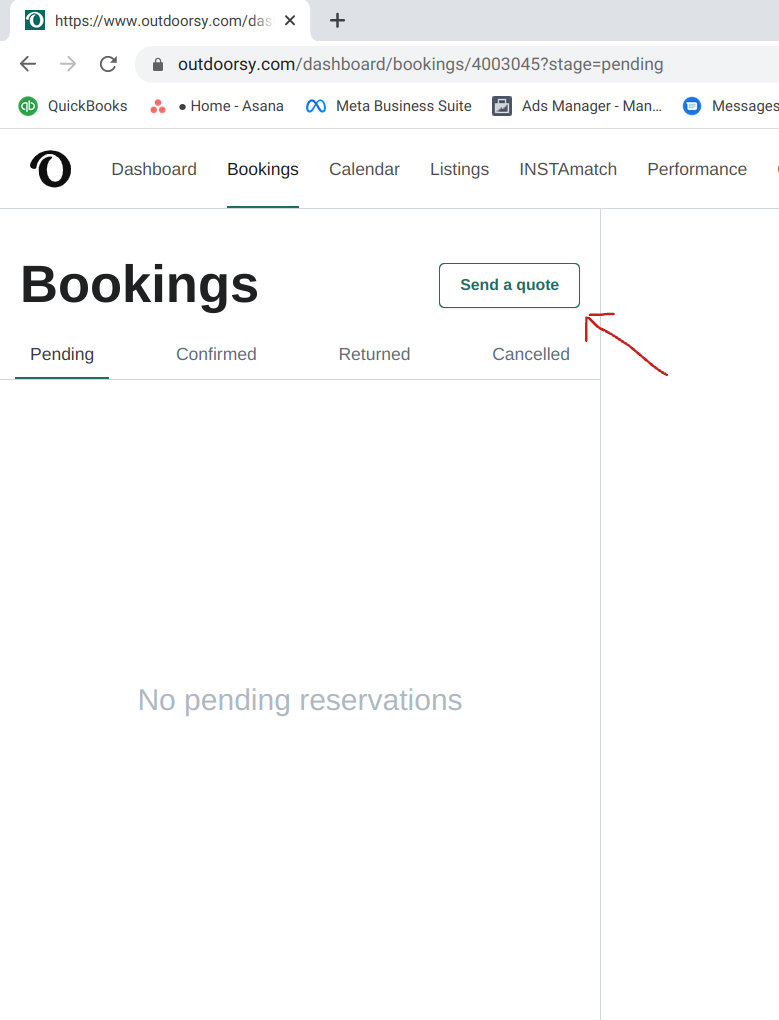The width and height of the screenshot is (779, 1020).
Task: Close the Outdoorsy browser tab
Action: click(x=290, y=21)
